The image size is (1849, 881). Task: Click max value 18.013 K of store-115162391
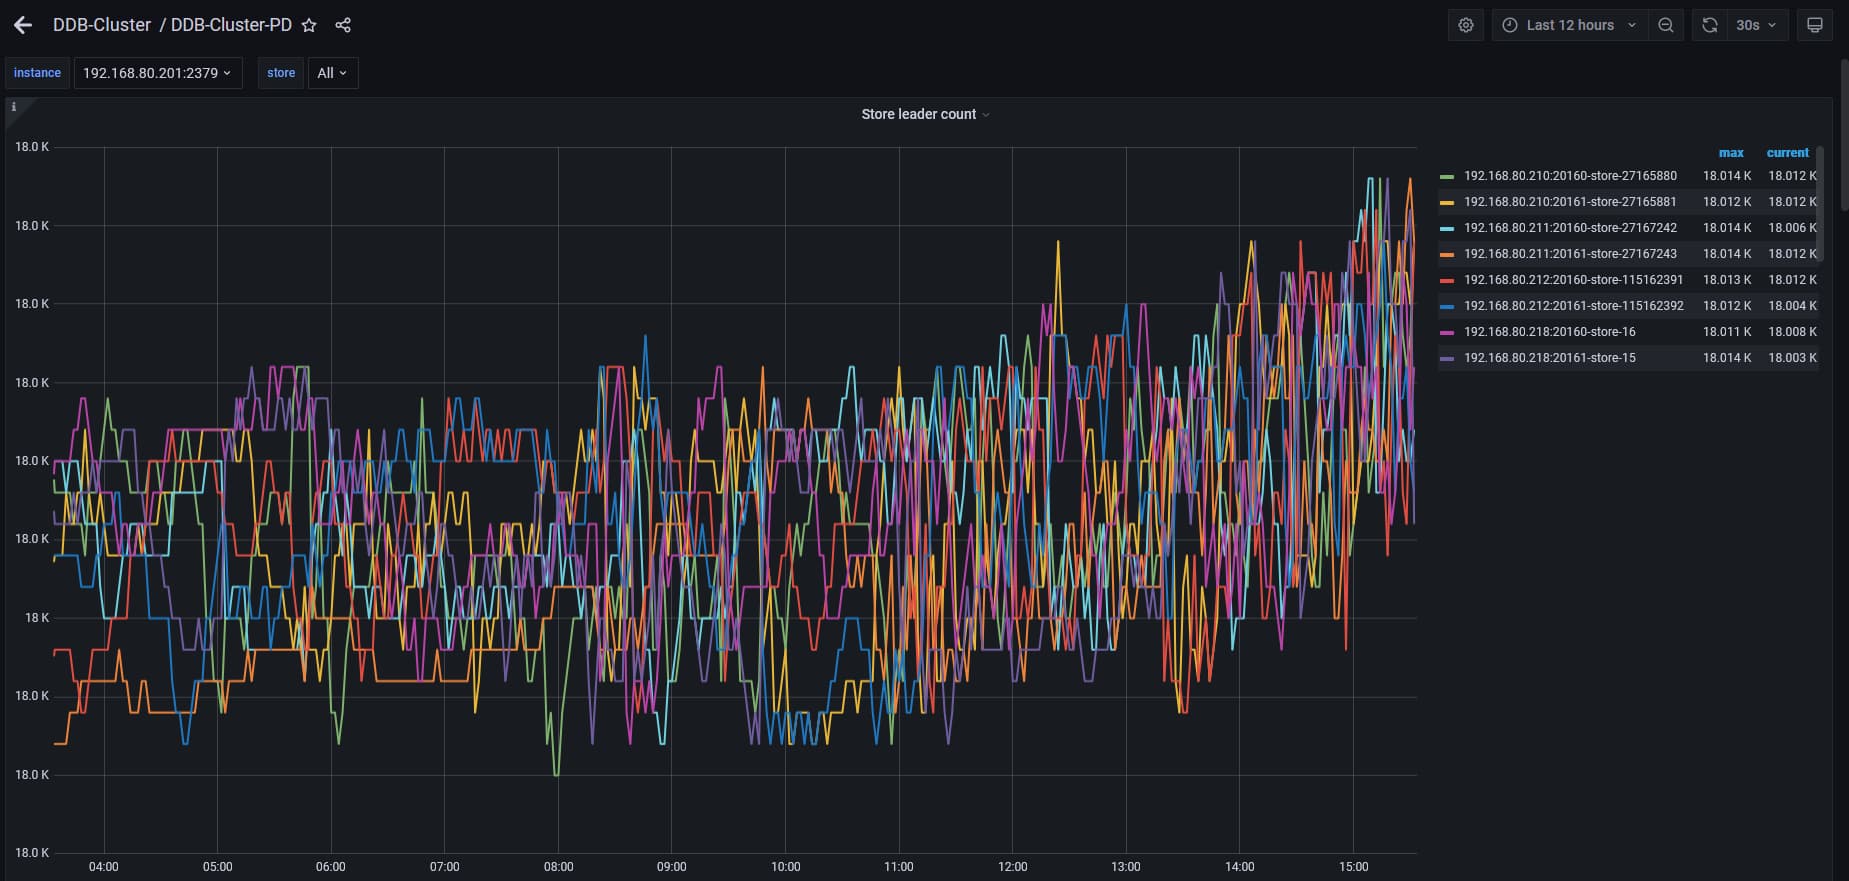click(x=1727, y=280)
